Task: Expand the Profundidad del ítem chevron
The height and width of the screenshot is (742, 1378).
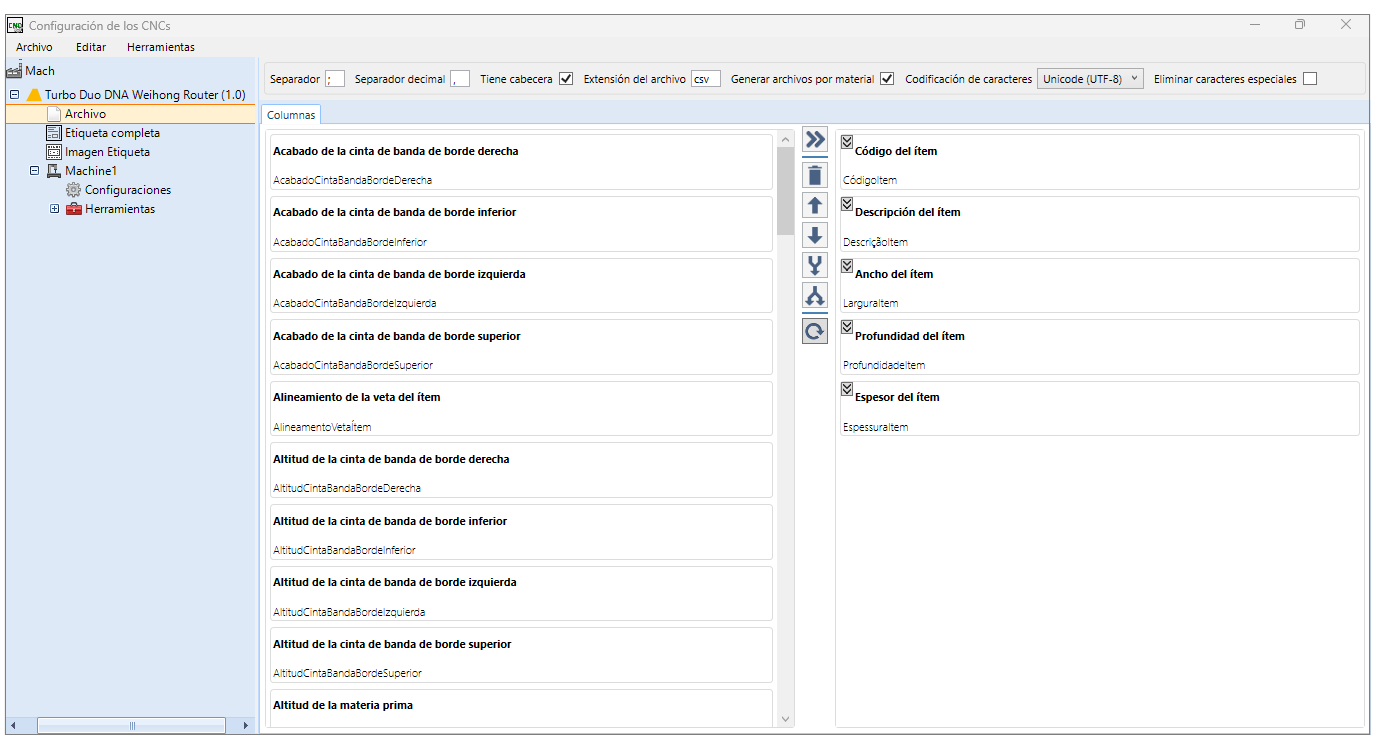Action: point(847,326)
